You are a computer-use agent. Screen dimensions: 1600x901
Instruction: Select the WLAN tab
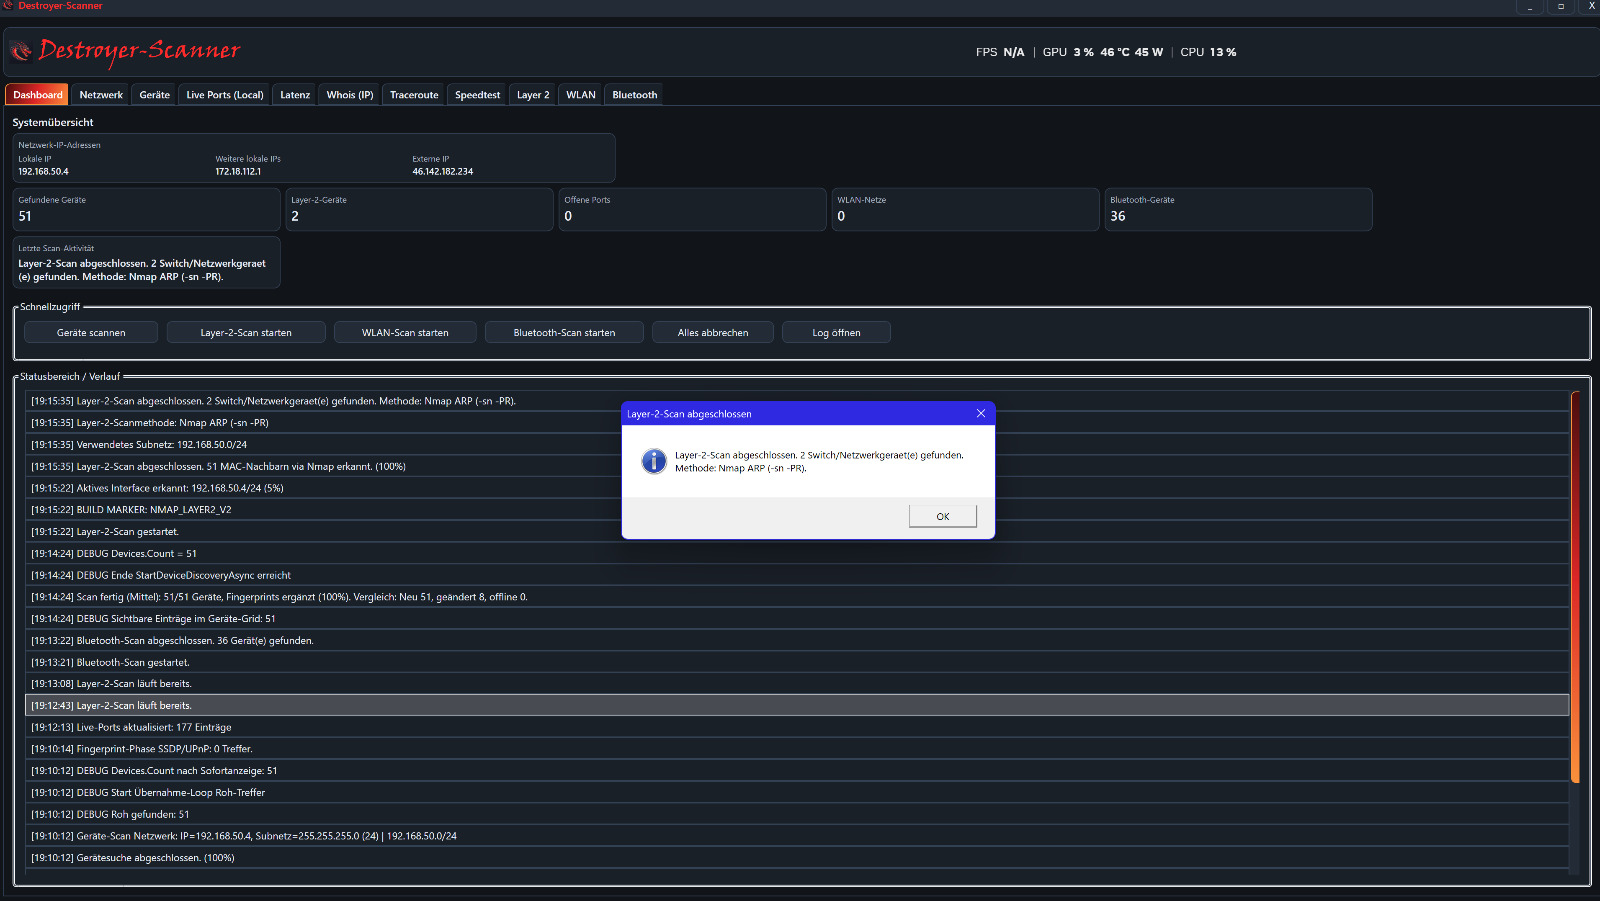point(581,95)
